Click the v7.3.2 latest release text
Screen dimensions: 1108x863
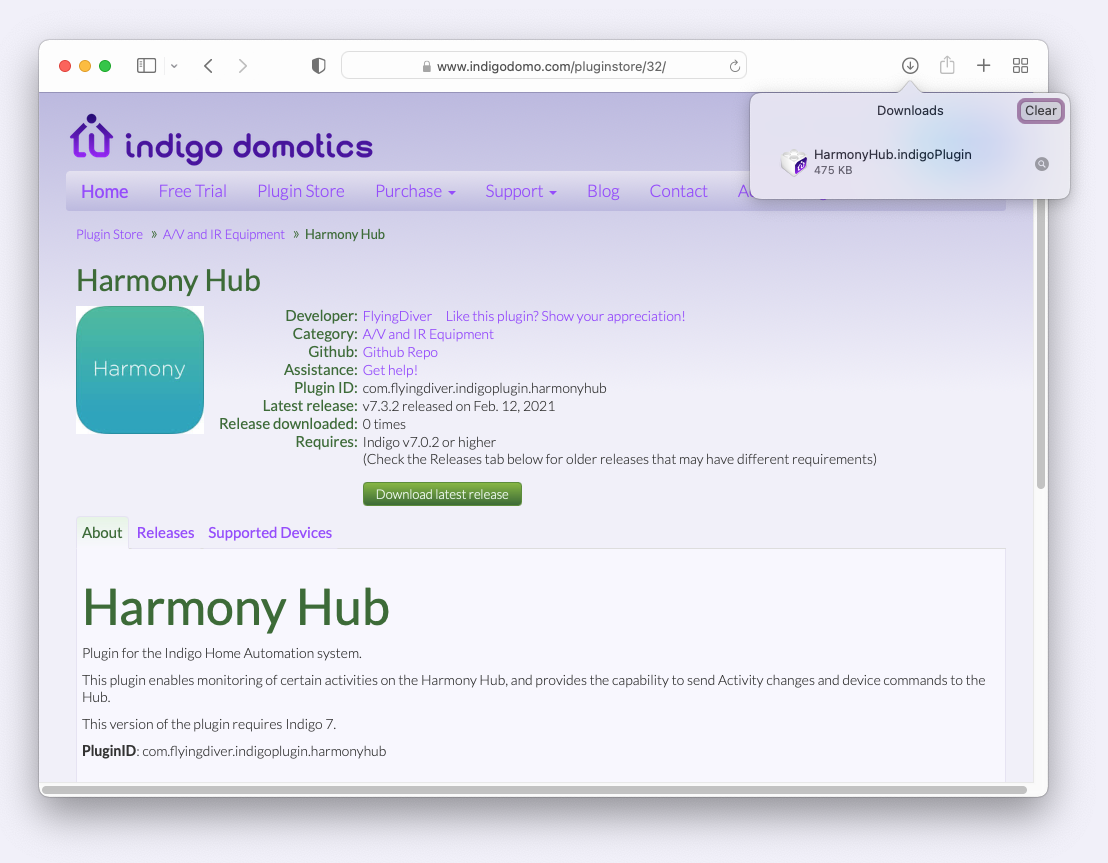pos(459,406)
